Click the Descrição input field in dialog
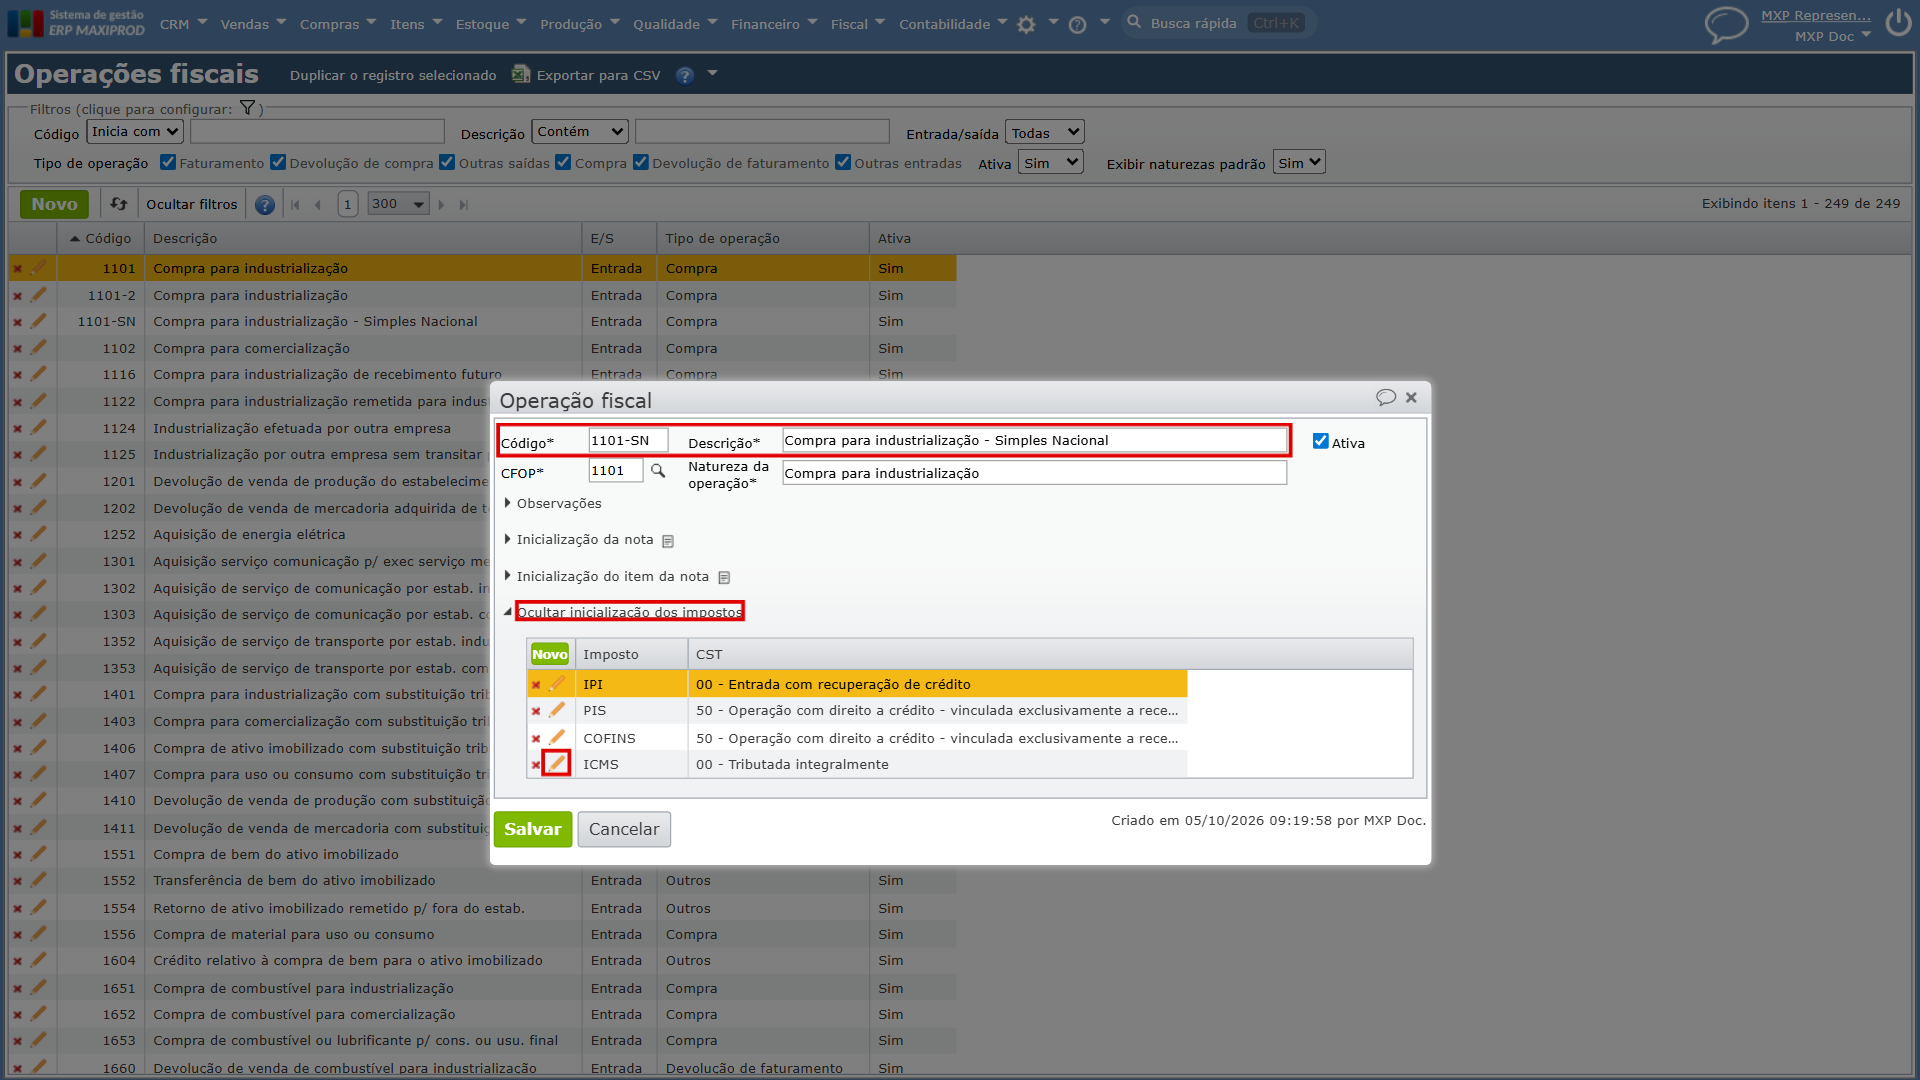Screen dimensions: 1920x1080 click(1035, 440)
